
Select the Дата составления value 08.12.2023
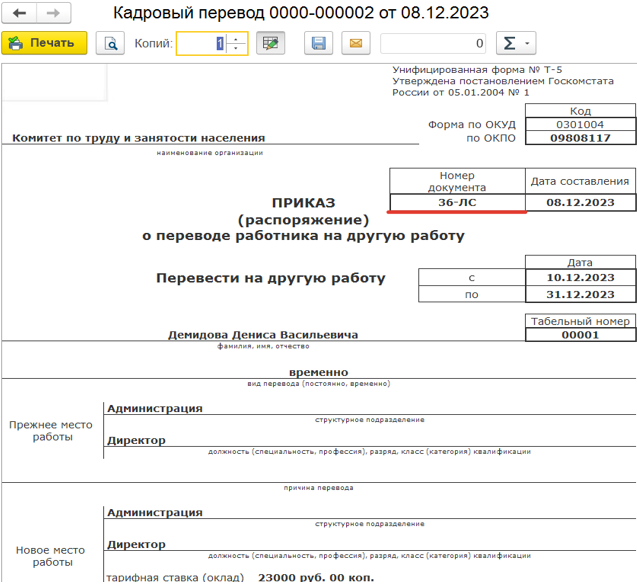click(x=580, y=202)
